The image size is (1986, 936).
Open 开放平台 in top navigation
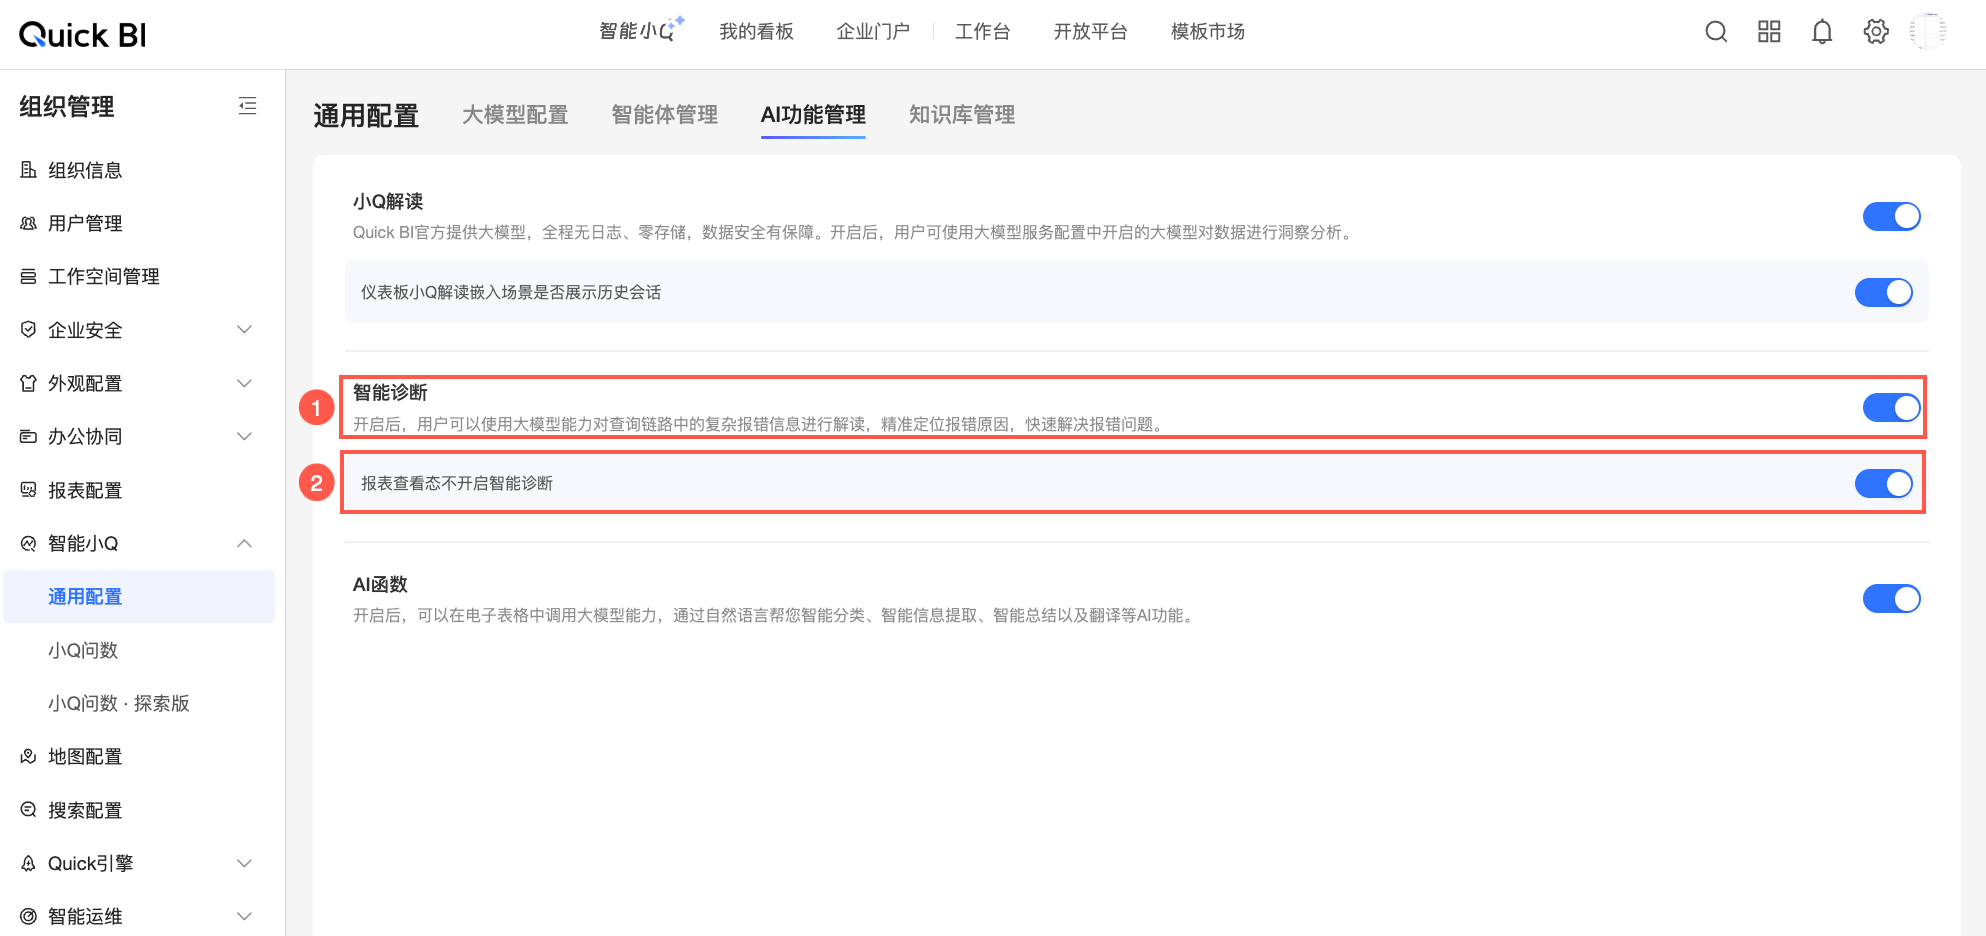pos(1091,32)
